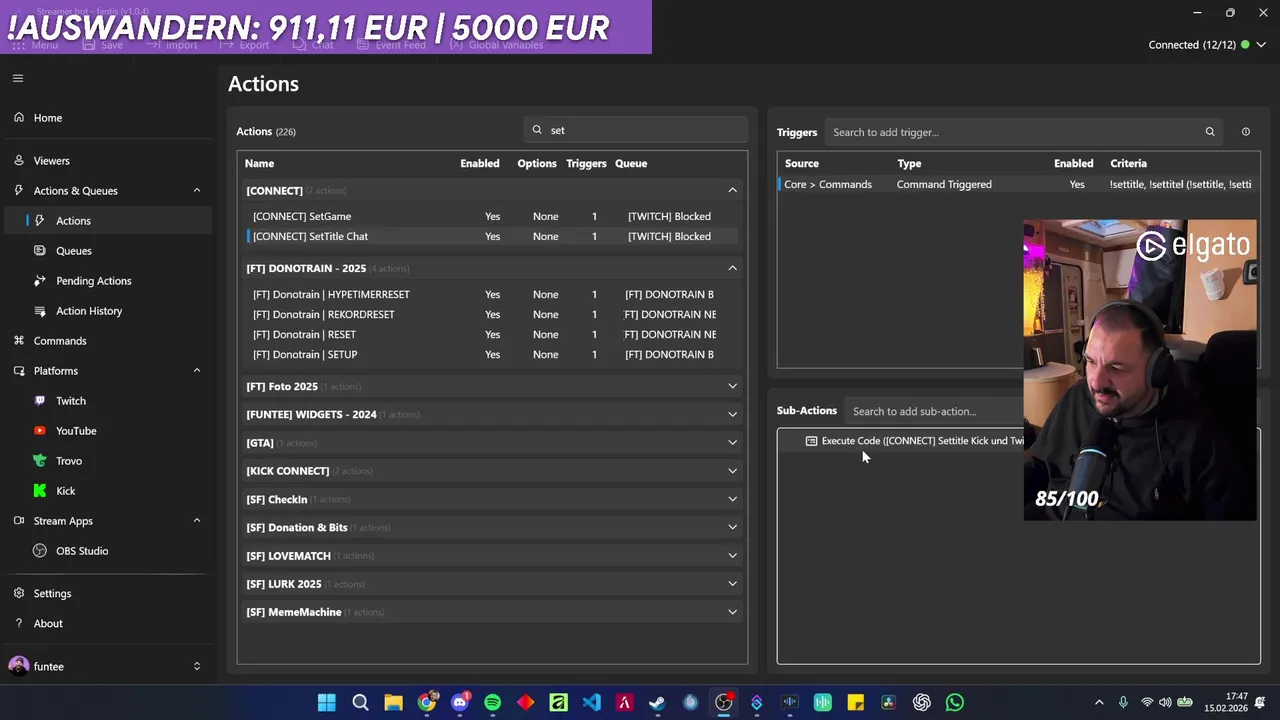This screenshot has height=720, width=1280.
Task: Expand the [FUNTEE] WIDGETS - 2024 group
Action: [732, 415]
